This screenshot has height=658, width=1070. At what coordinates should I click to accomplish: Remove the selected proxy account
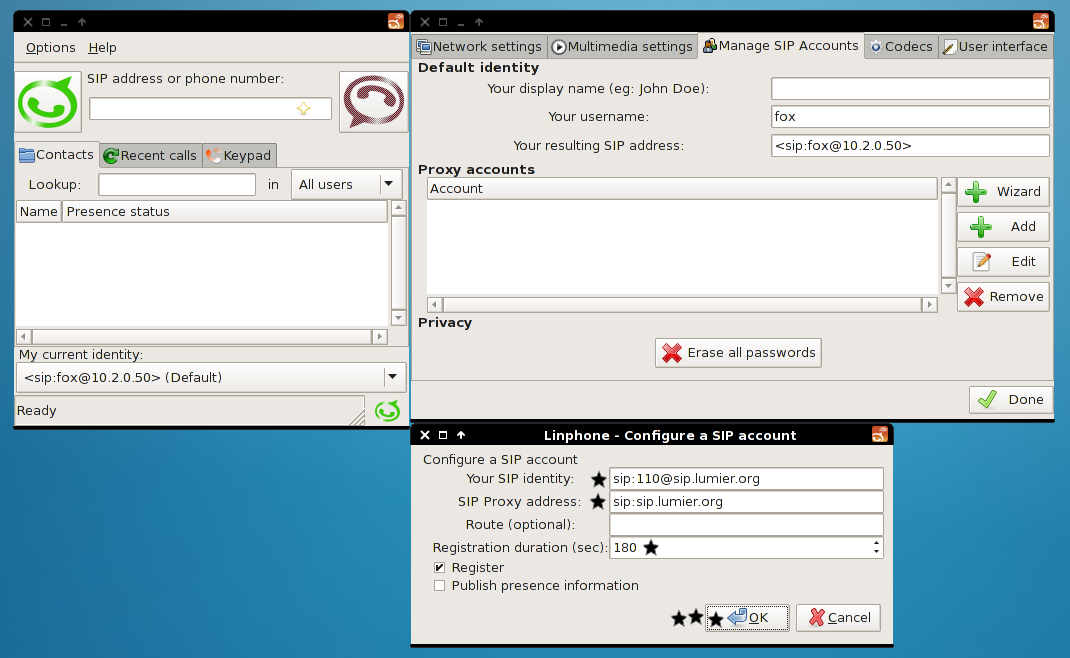click(1003, 297)
